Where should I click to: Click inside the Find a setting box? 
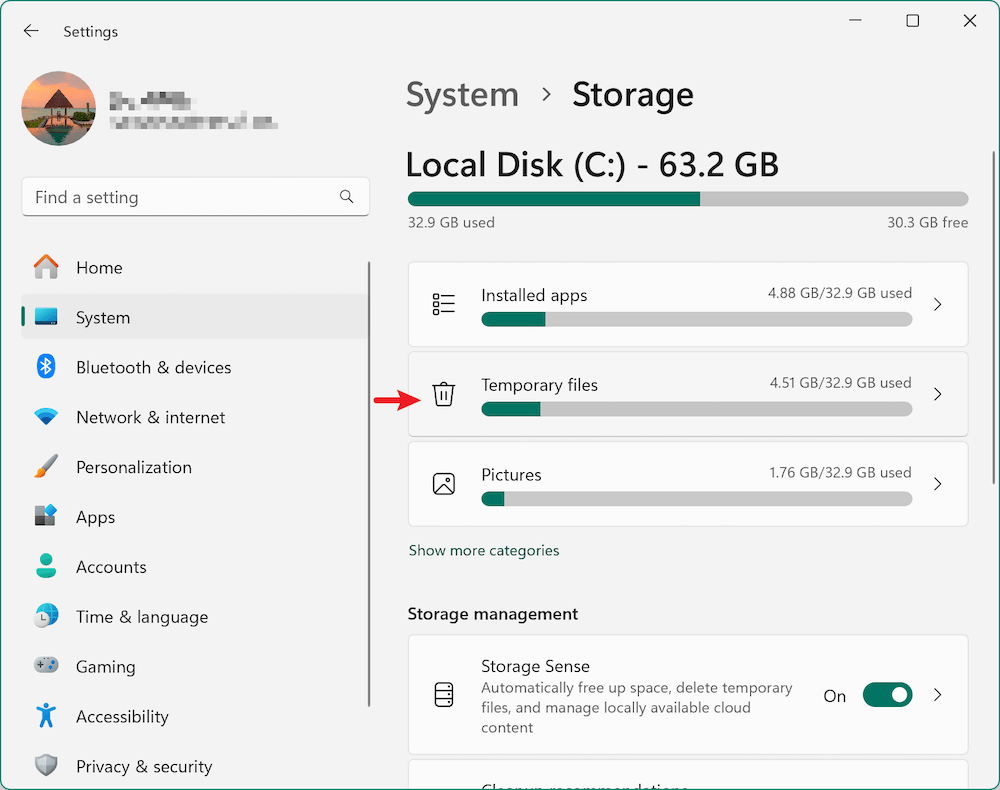pyautogui.click(x=180, y=197)
